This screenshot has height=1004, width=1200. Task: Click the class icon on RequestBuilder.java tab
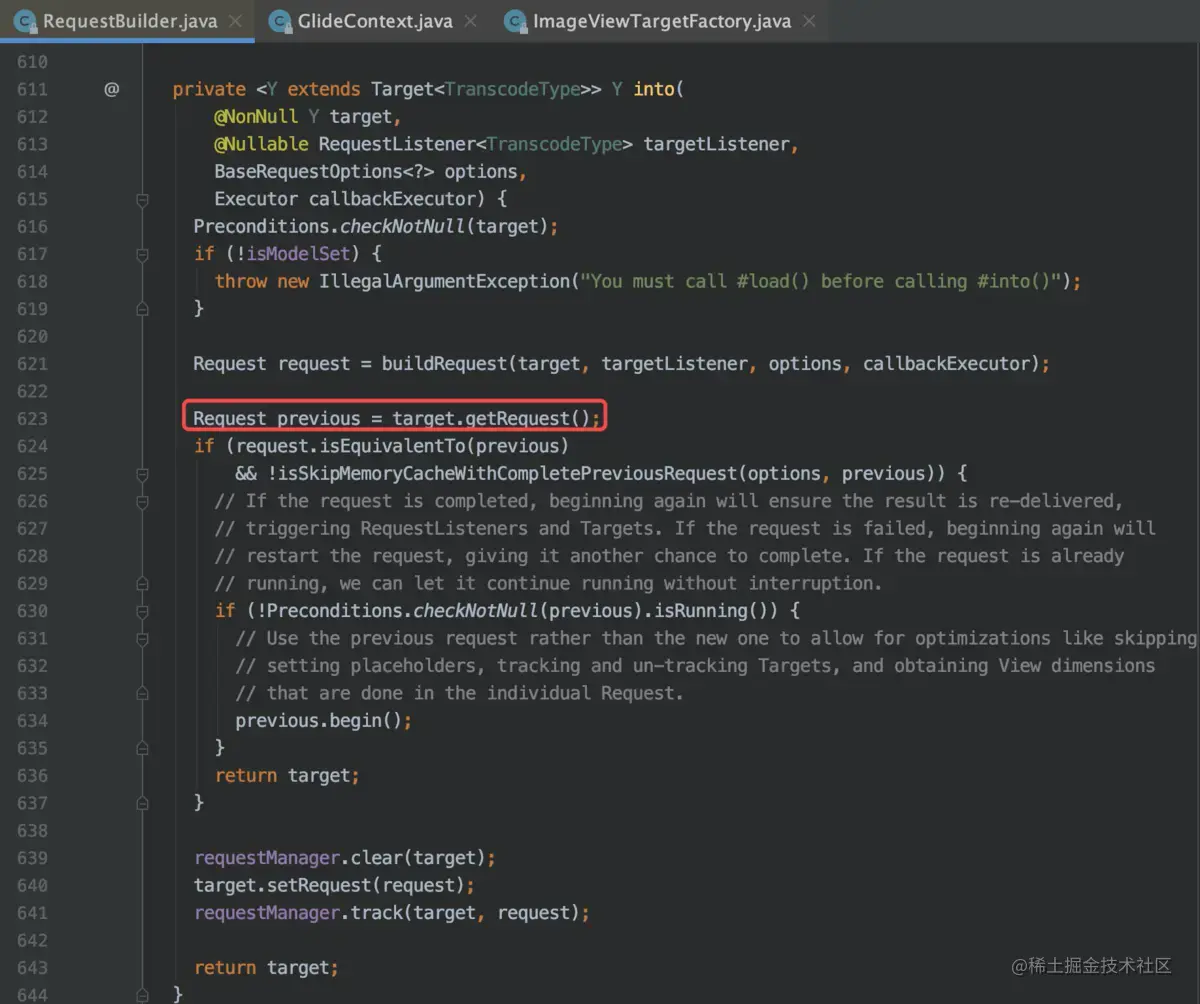click(26, 21)
